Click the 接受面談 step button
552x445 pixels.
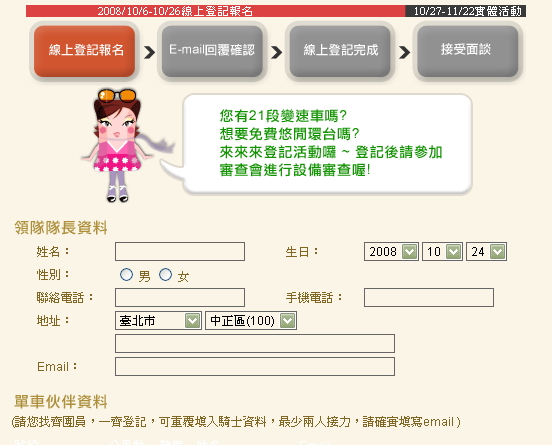coord(468,51)
